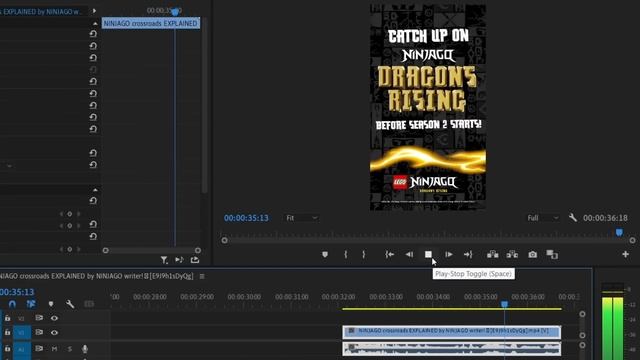Screen dimensions: 640x360
Task: Go to Out point in Program monitor
Action: click(x=468, y=254)
